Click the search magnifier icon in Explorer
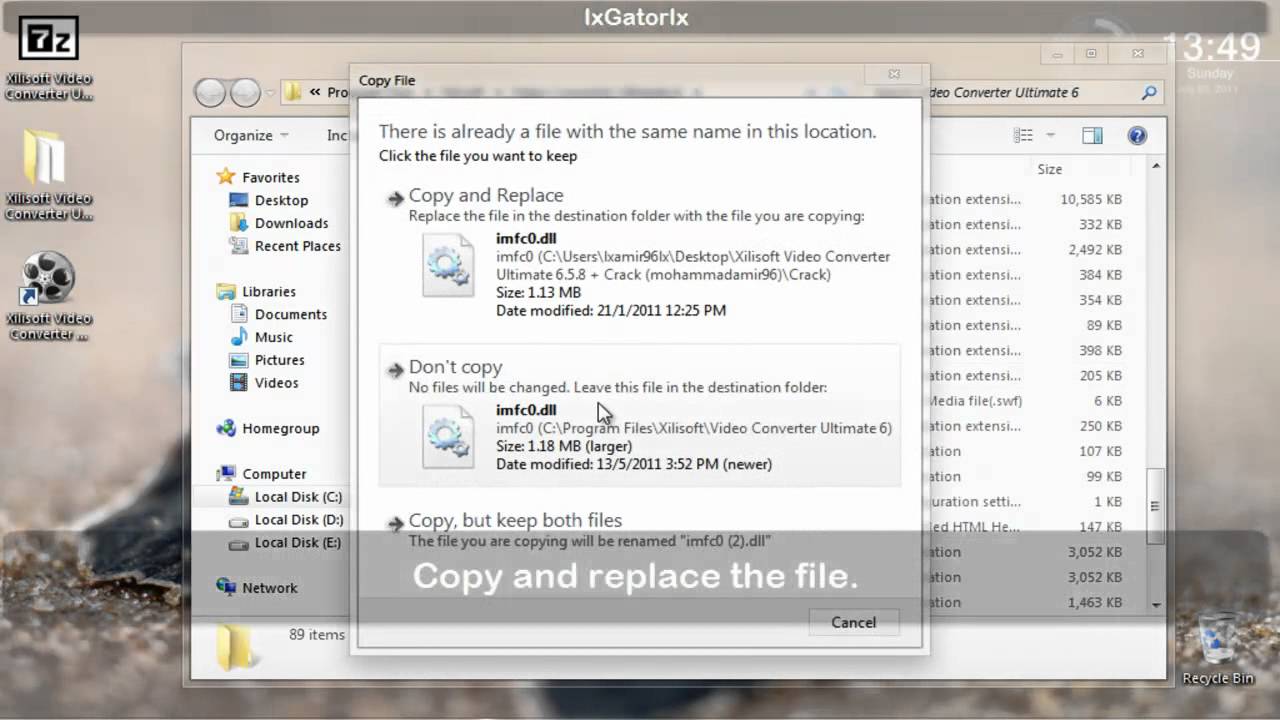This screenshot has height=720, width=1280. coord(1149,93)
